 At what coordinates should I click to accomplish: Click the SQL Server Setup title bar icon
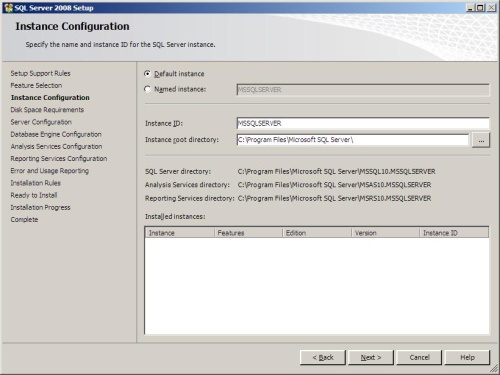[x=8, y=8]
